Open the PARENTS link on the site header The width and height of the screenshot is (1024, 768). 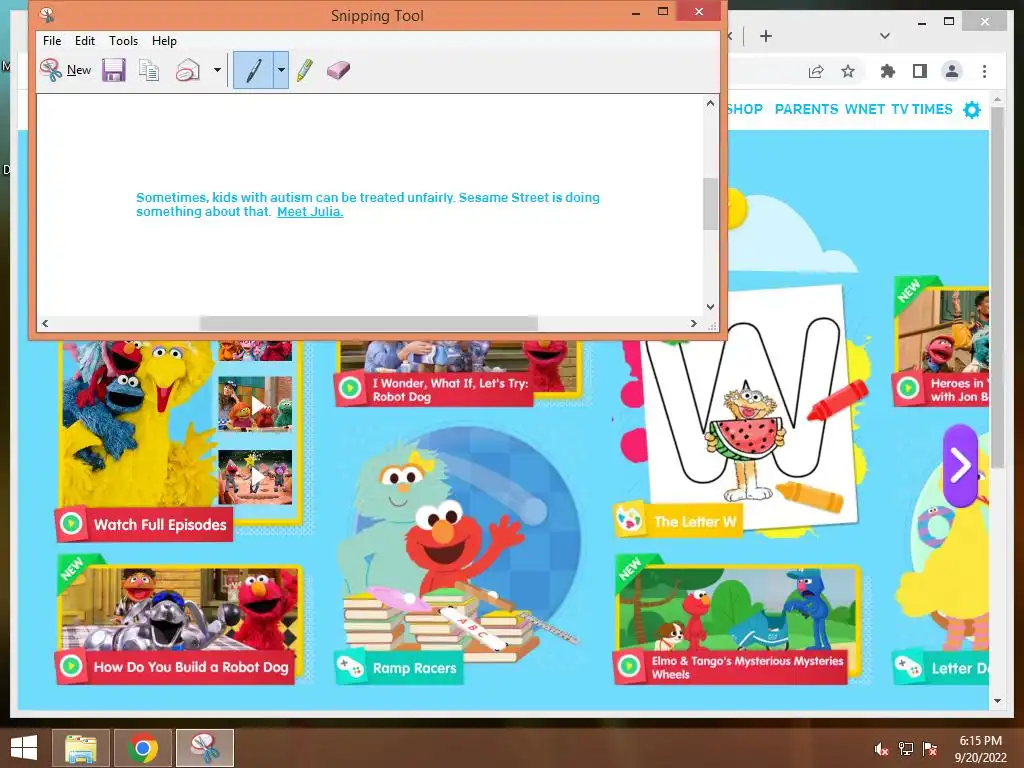coord(806,109)
